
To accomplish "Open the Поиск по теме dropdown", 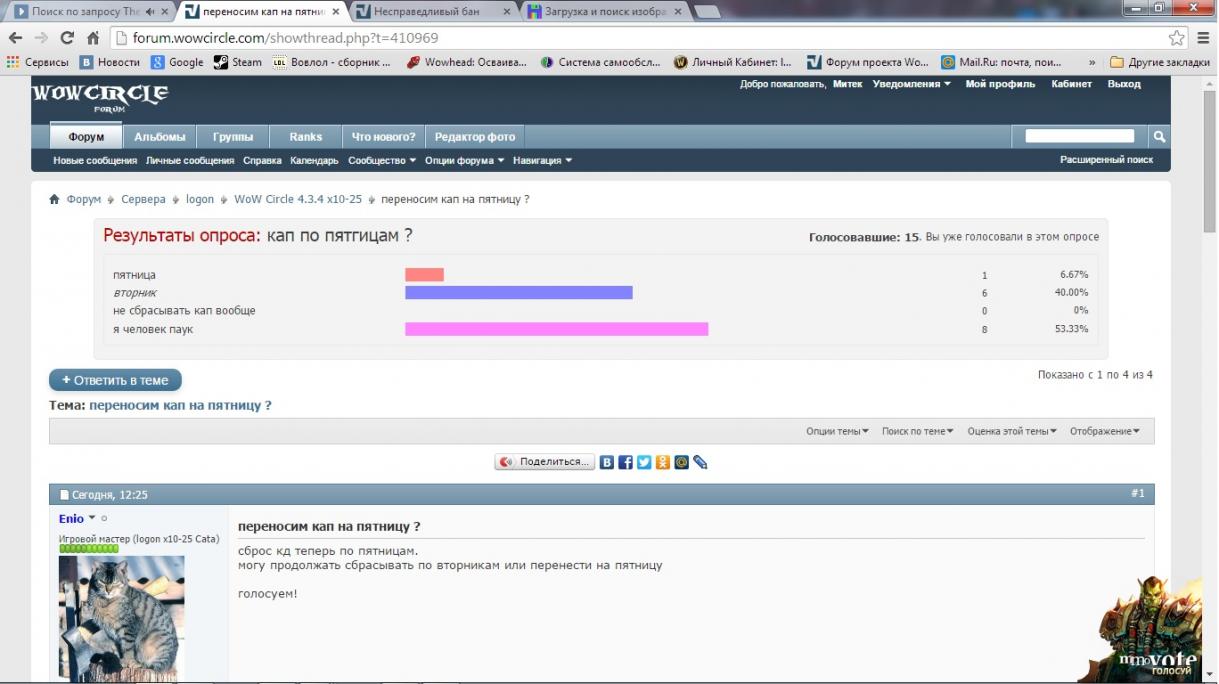I will (917, 431).
